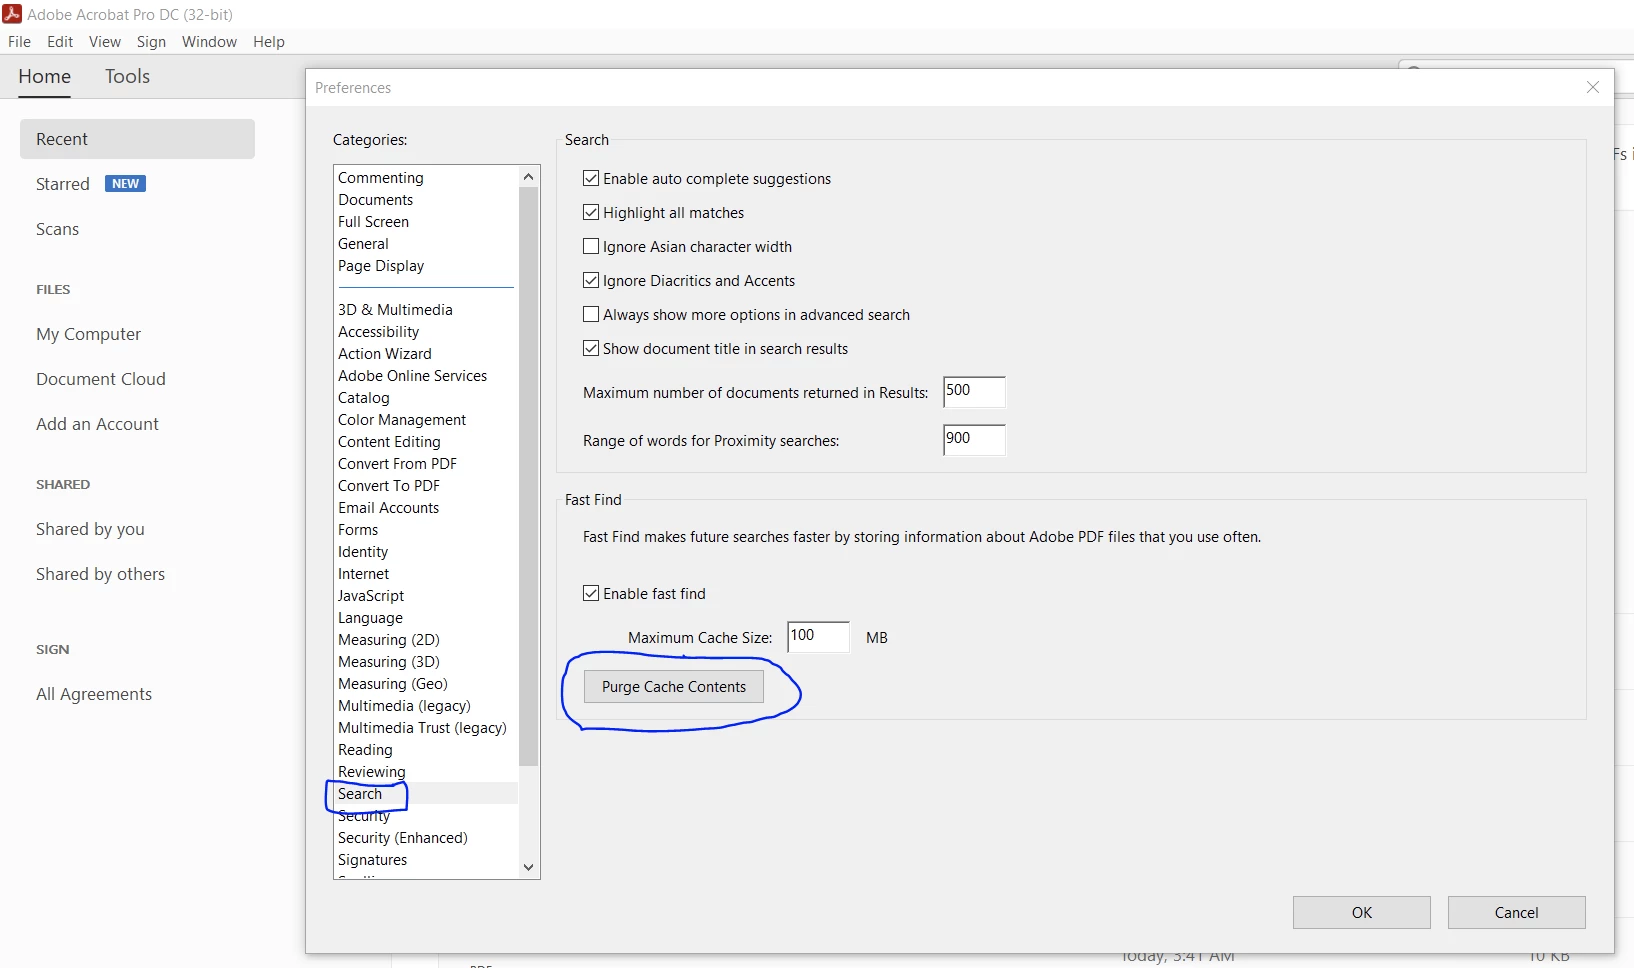The image size is (1634, 968).
Task: Select Forms category
Action: (x=358, y=530)
